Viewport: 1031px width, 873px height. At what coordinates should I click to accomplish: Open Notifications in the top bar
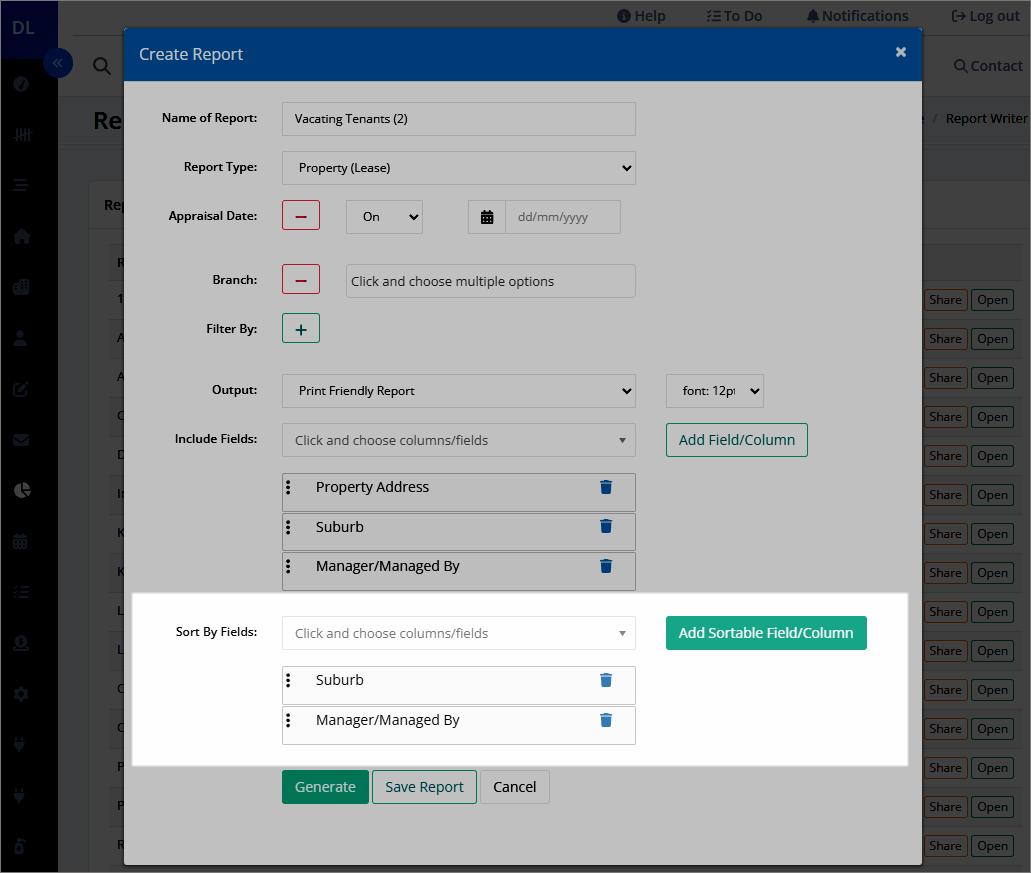pos(857,16)
